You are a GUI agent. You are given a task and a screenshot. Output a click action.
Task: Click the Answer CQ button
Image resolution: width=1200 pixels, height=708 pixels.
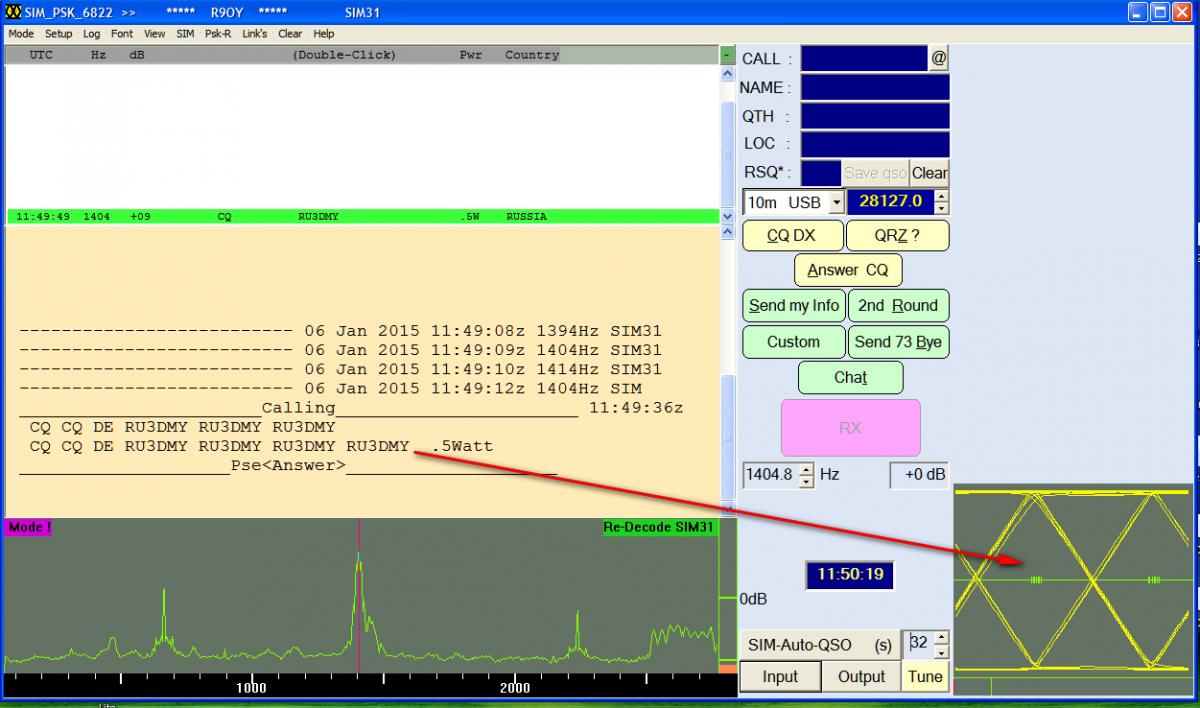pos(848,270)
